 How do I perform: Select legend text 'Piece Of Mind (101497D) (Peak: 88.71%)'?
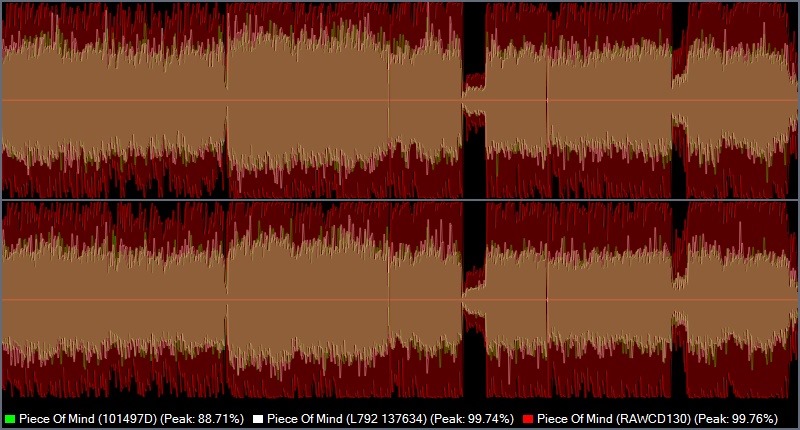point(132,419)
